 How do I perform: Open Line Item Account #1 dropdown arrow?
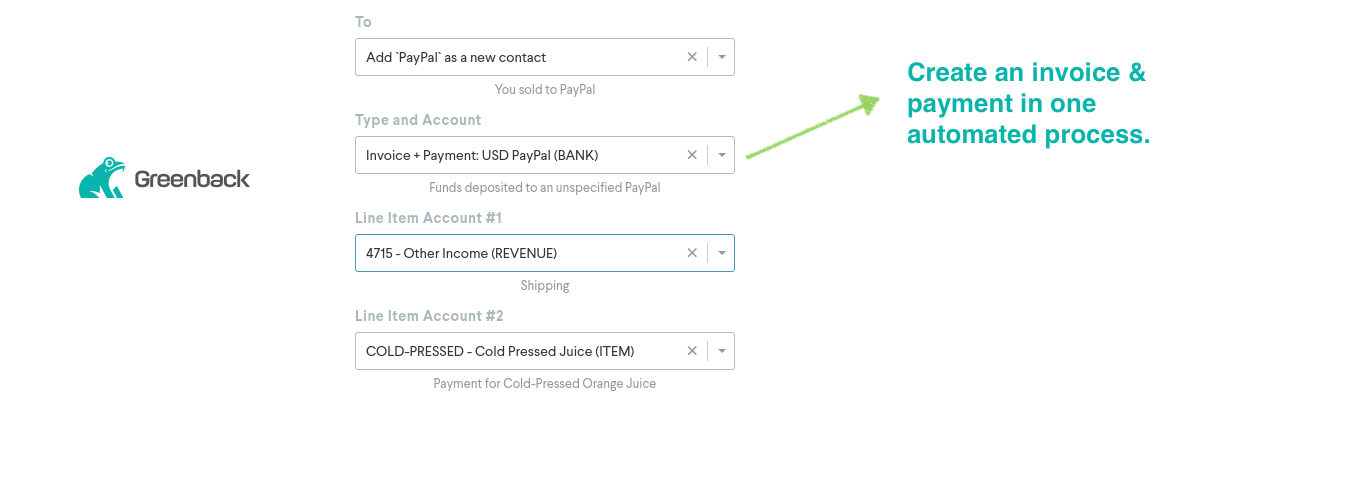tap(722, 253)
